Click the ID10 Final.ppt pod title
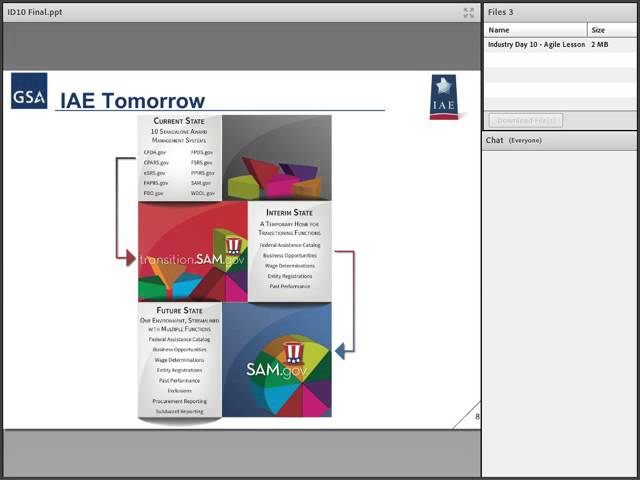This screenshot has width=640, height=480. [35, 12]
